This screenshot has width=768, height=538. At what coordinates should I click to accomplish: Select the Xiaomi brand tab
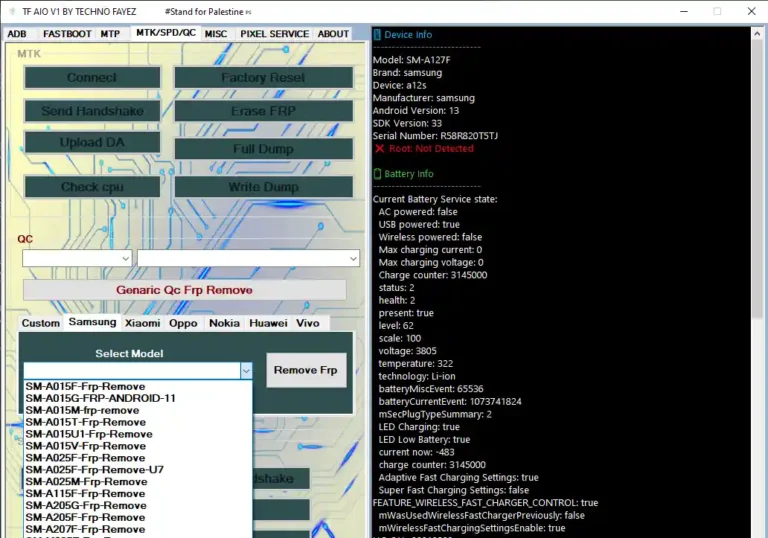(142, 323)
